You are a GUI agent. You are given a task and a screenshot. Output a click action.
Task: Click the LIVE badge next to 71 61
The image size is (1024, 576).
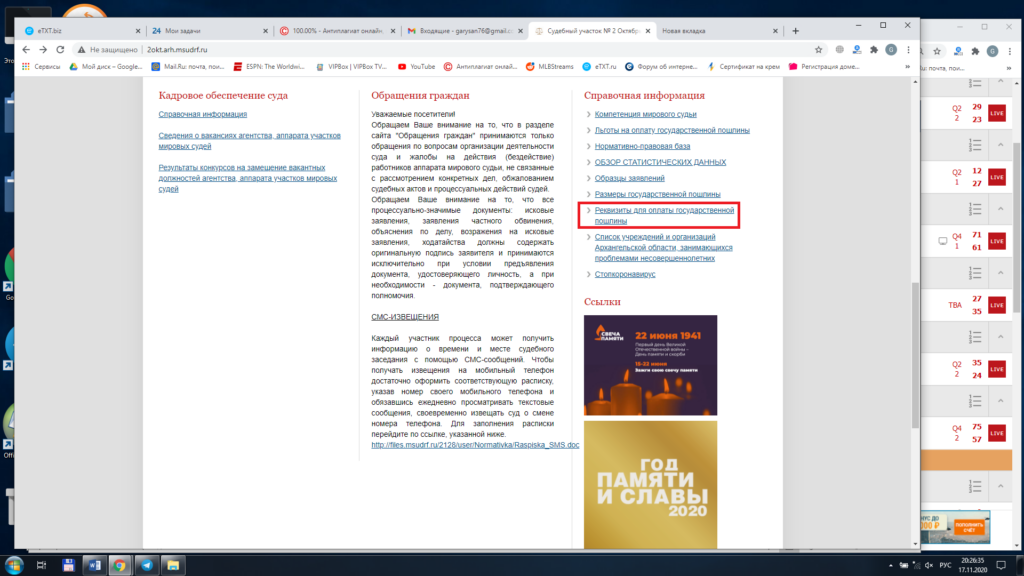point(997,241)
